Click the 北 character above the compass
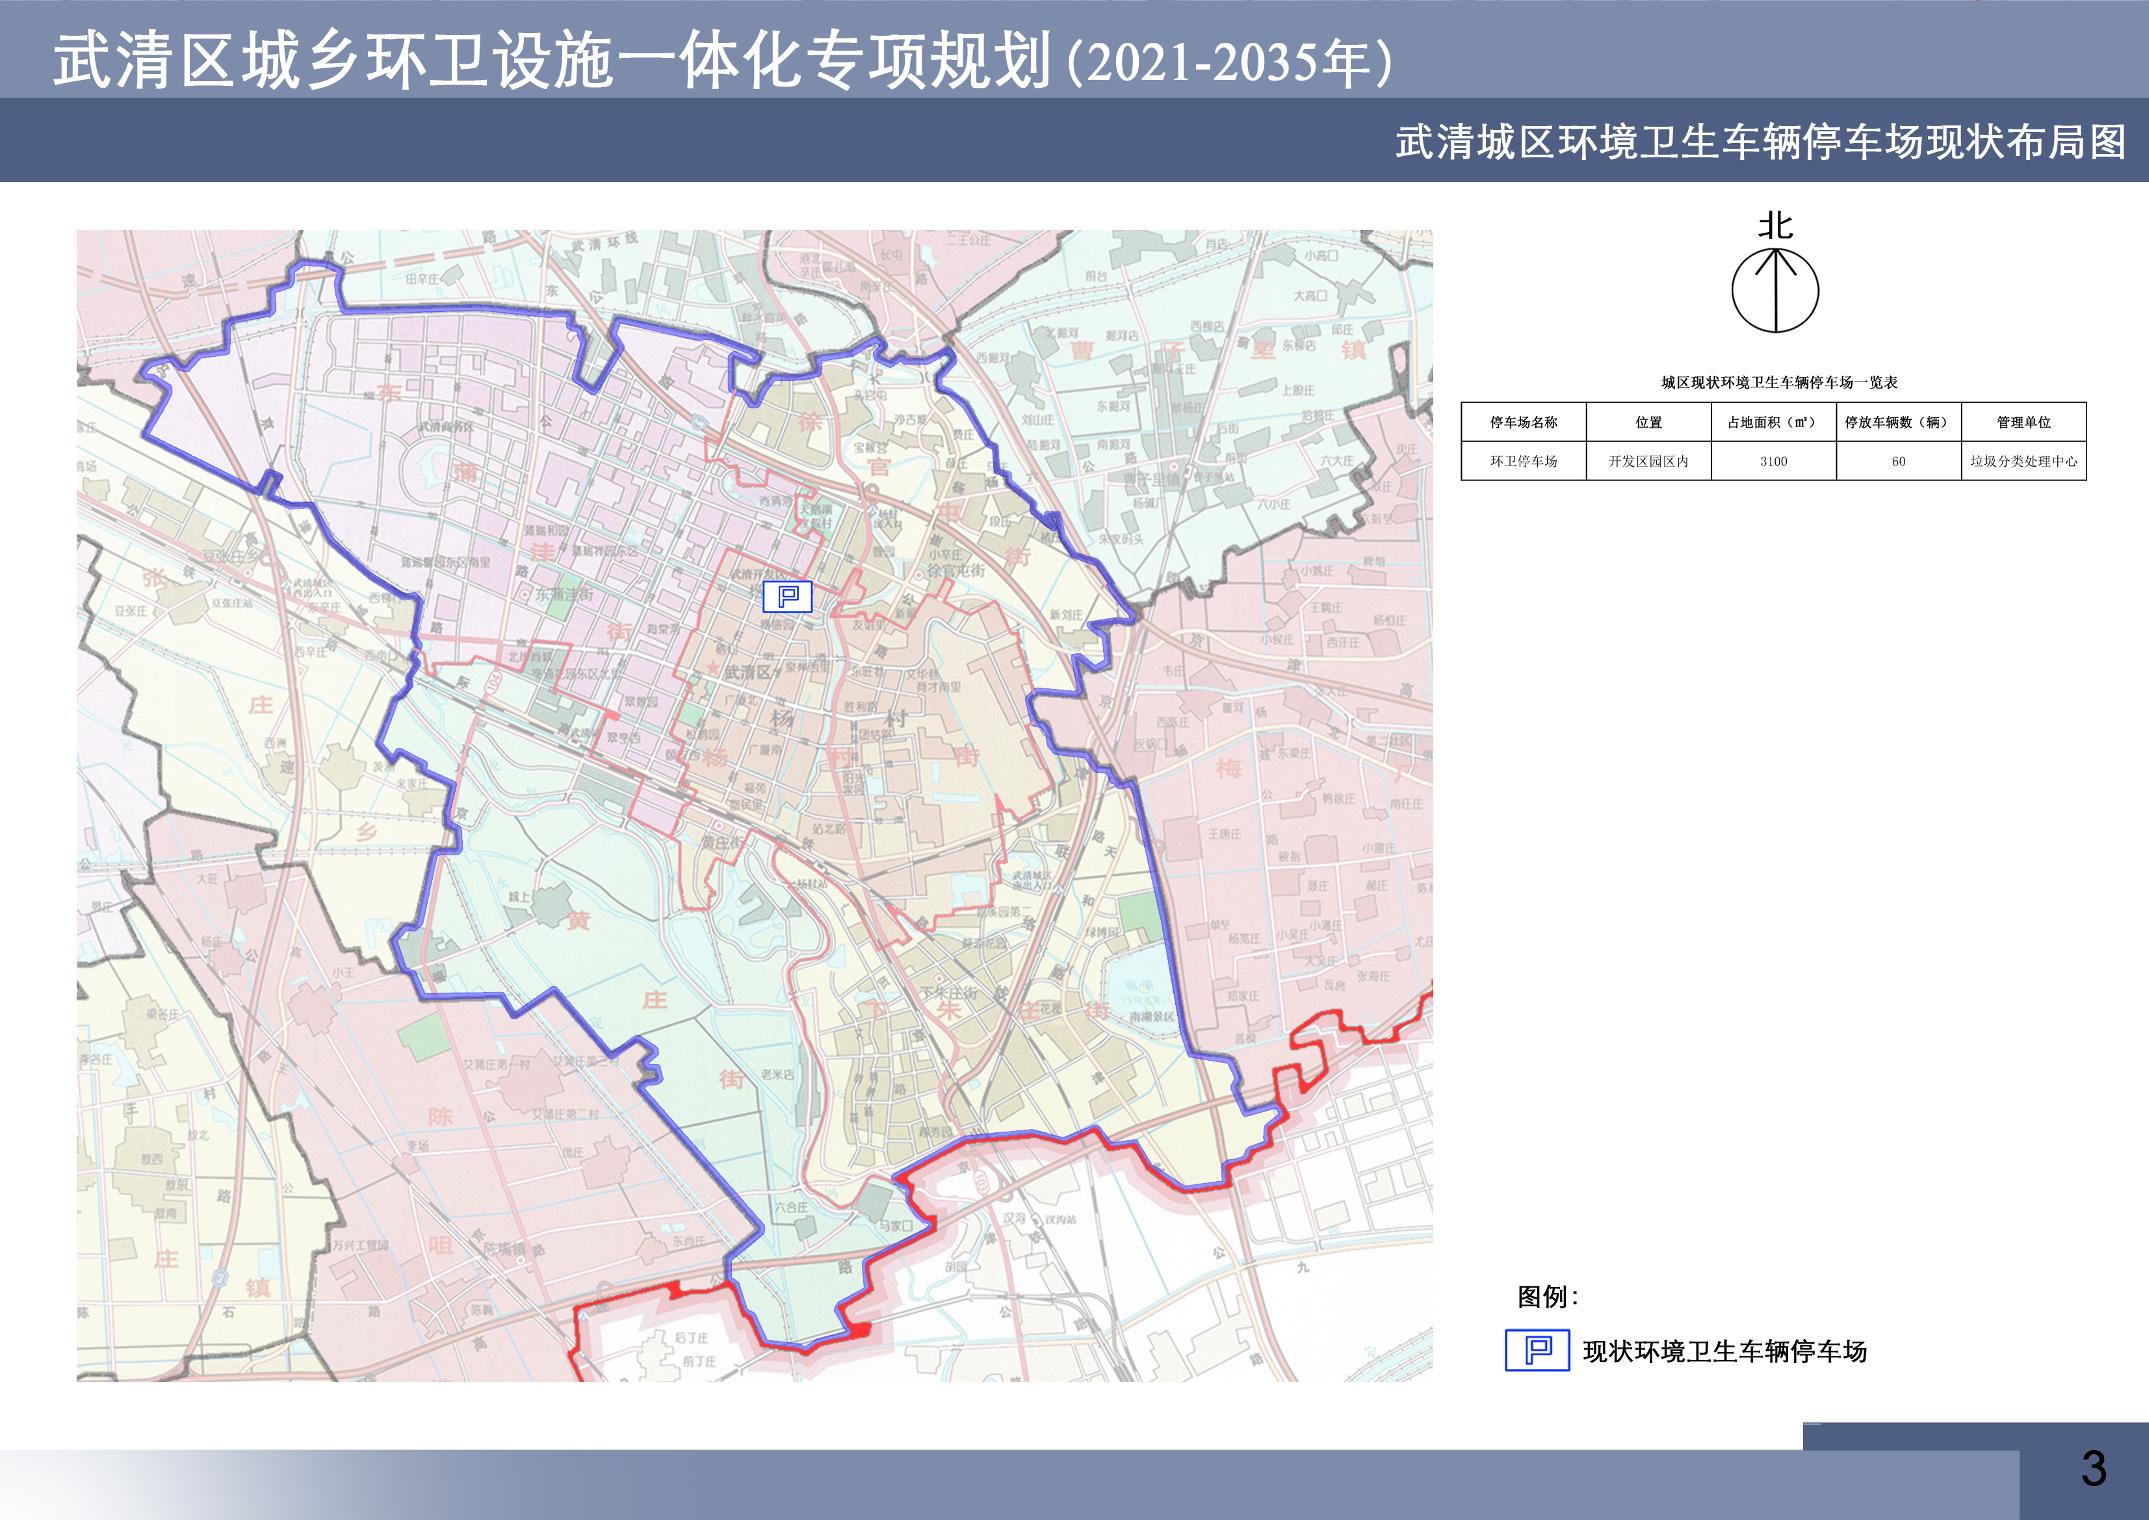This screenshot has width=2149, height=1520. (1776, 227)
